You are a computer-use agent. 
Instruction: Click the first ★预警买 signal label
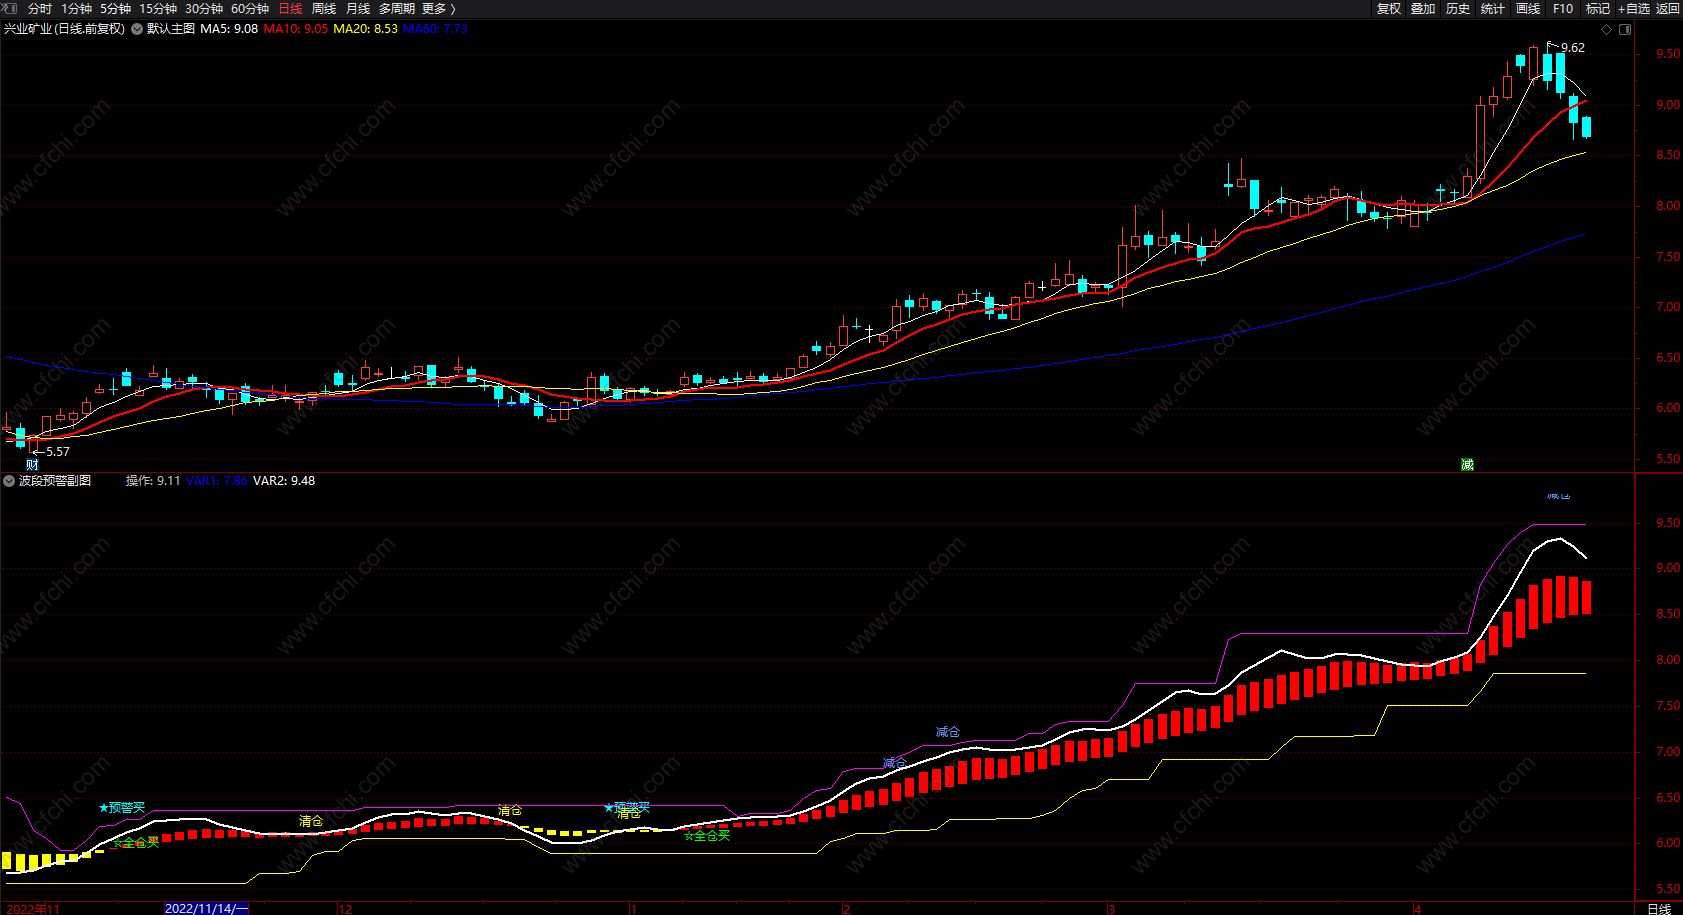[122, 807]
